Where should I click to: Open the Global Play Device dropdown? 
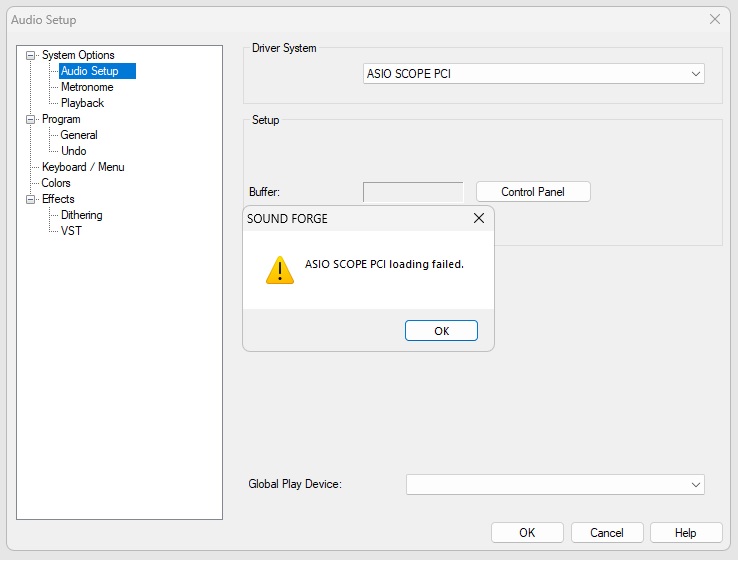(x=555, y=484)
